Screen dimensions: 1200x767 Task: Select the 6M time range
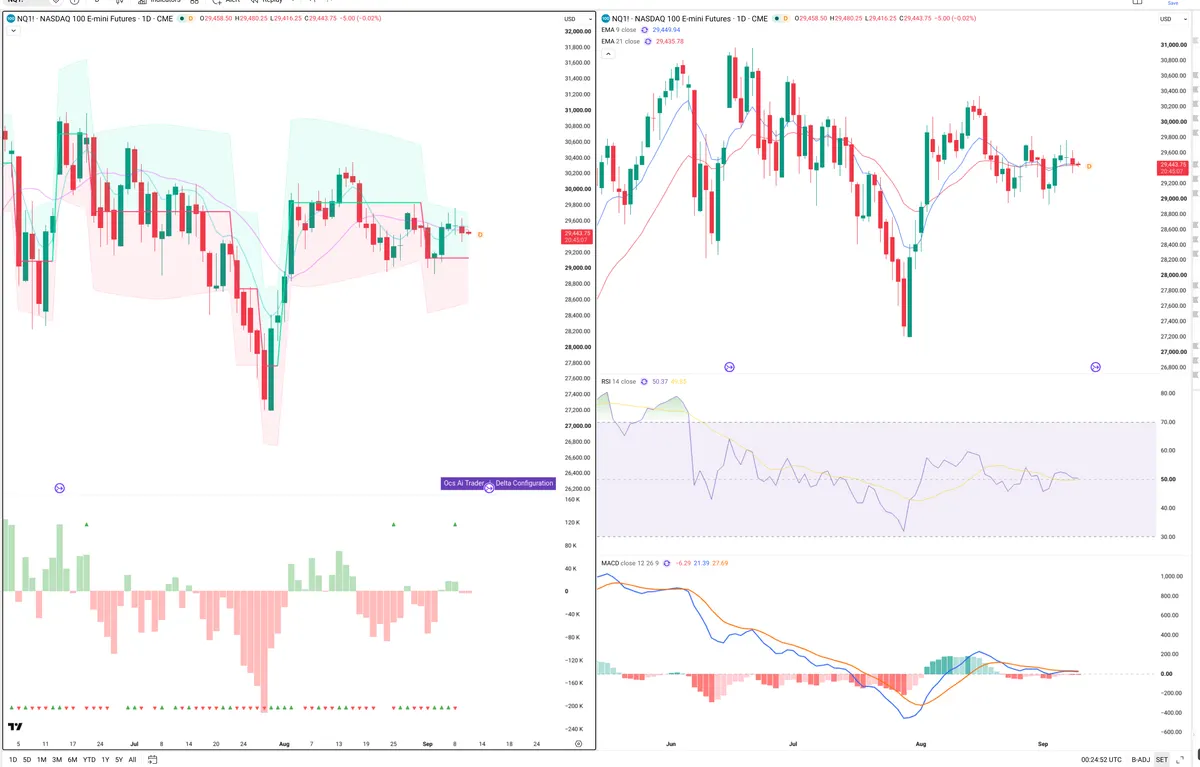(72, 759)
